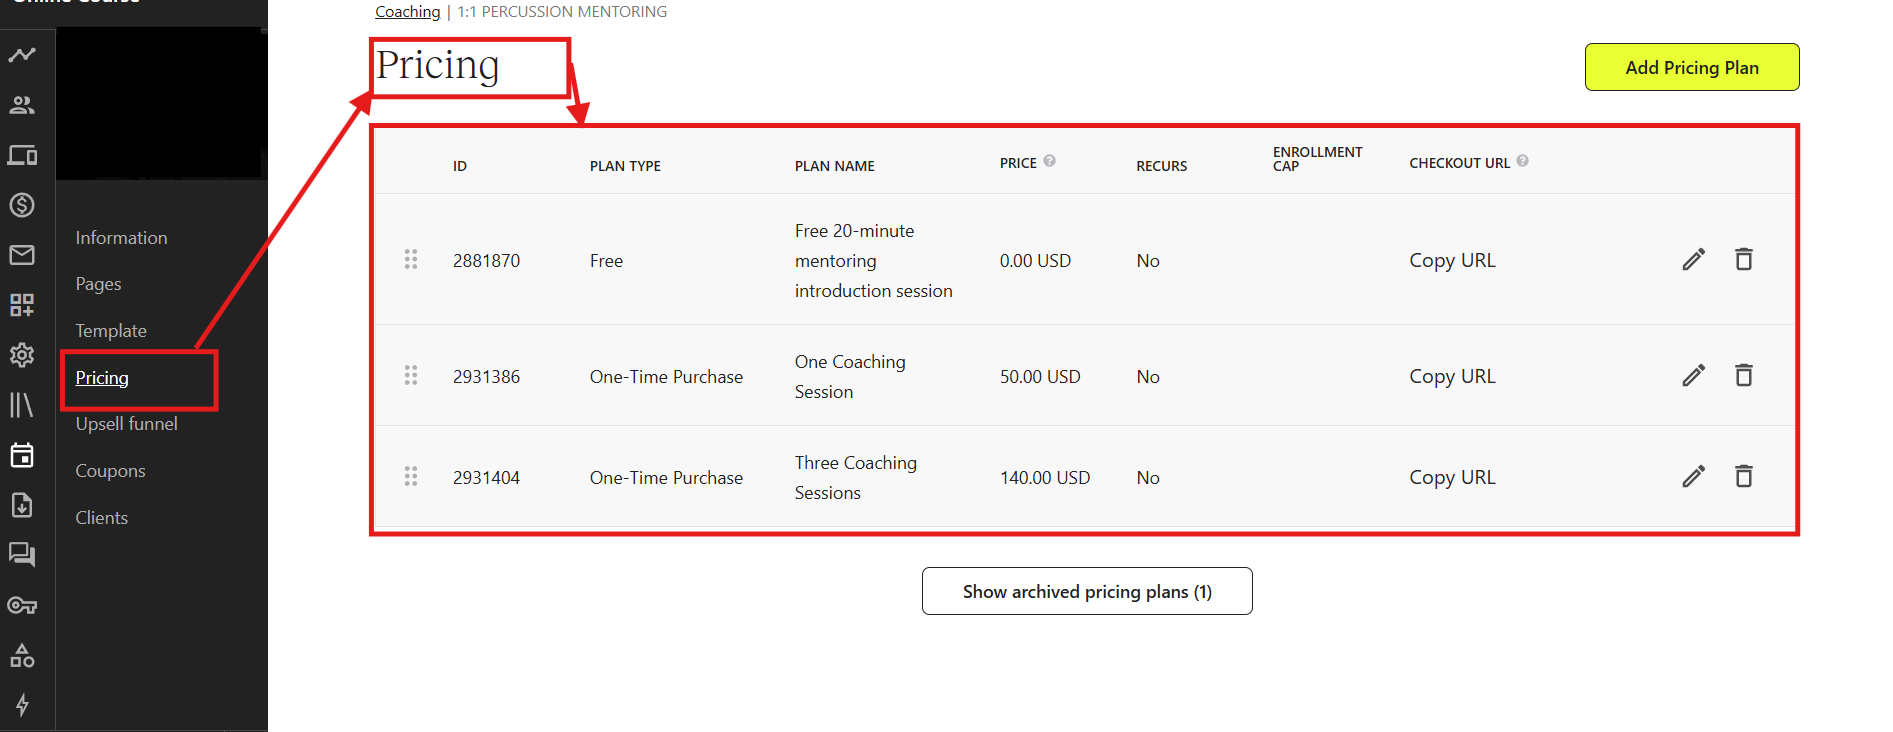This screenshot has width=1893, height=732.
Task: Open the chat bubbles icon in sidebar
Action: click(x=22, y=555)
